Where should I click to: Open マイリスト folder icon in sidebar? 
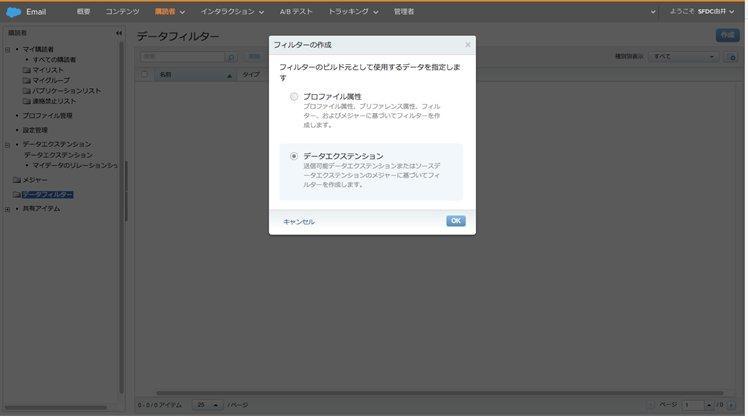point(27,70)
